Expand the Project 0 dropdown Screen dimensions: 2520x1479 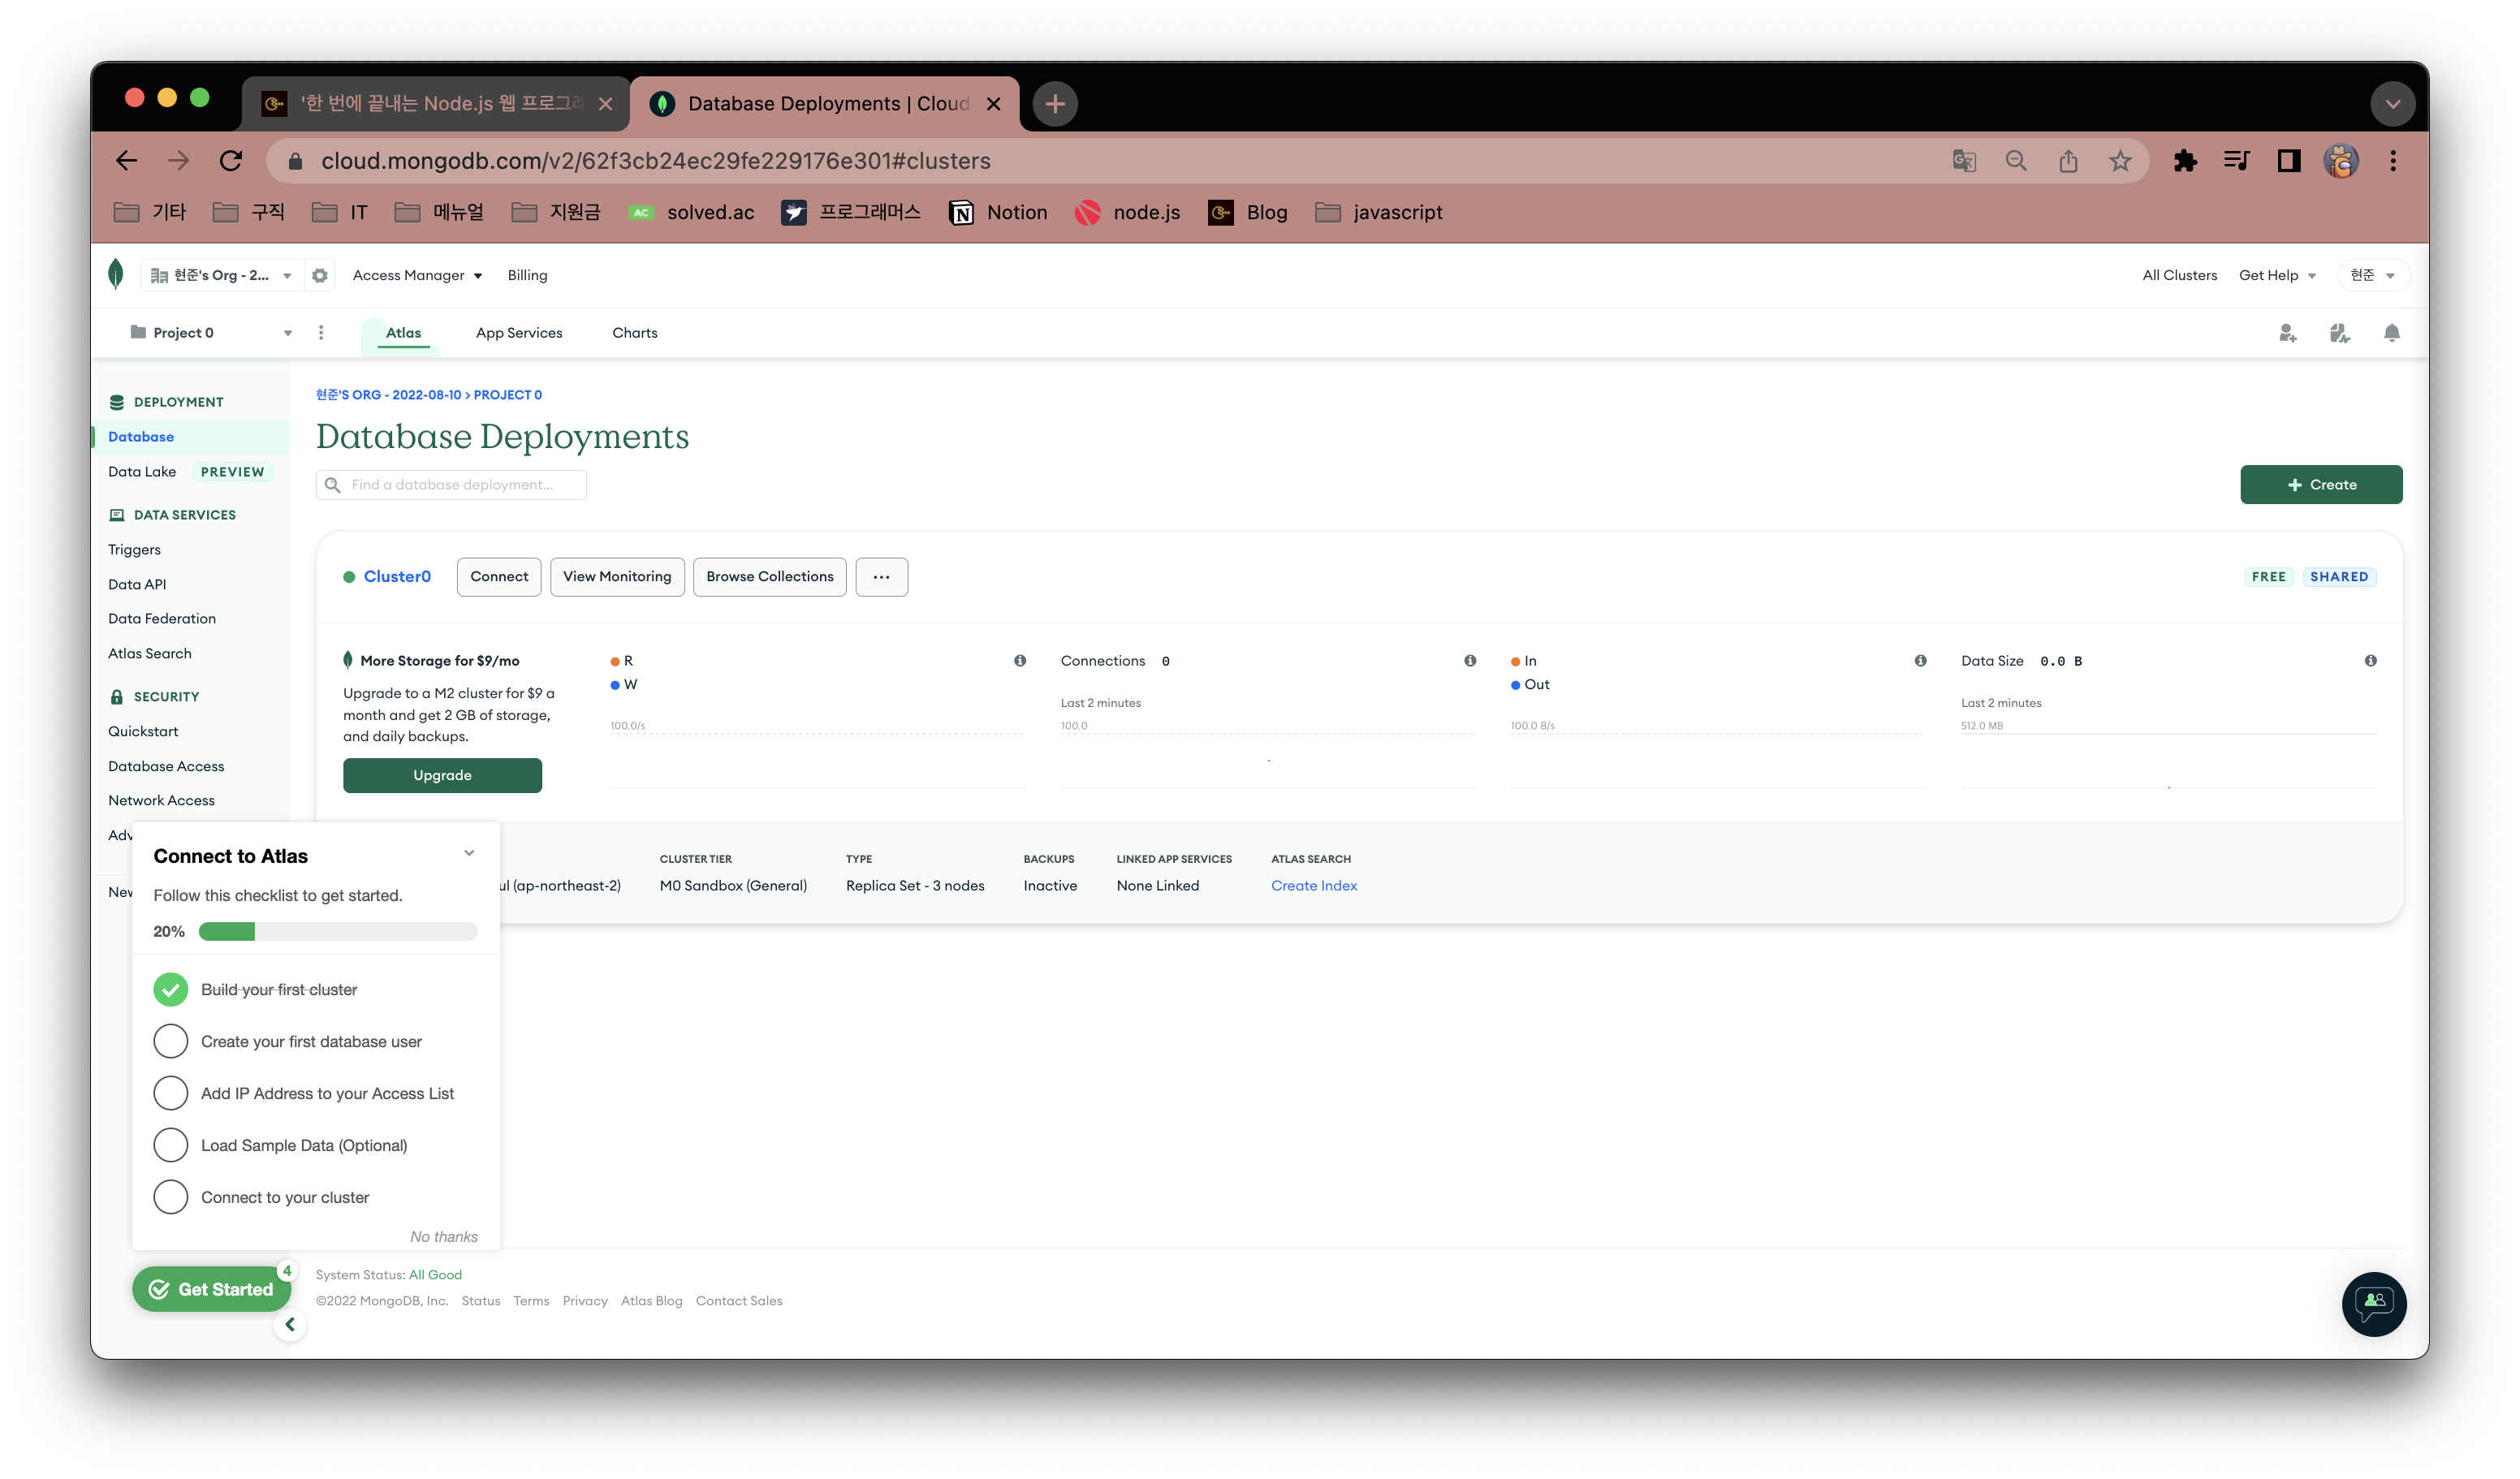[x=287, y=333]
